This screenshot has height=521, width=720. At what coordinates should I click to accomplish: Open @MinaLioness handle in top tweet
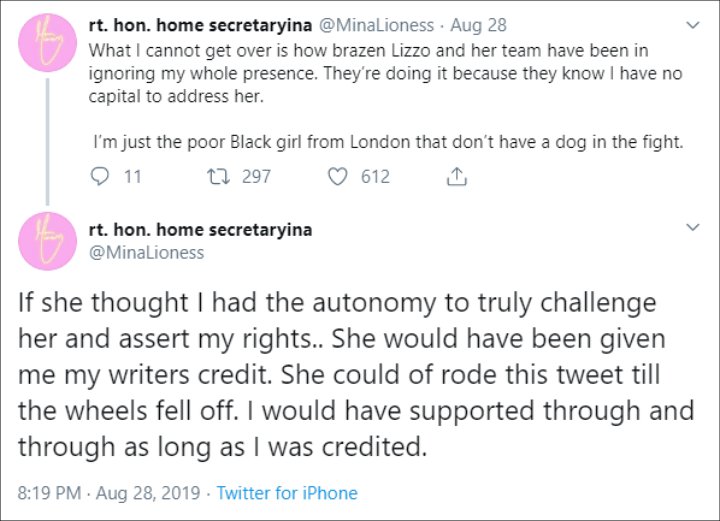(x=376, y=25)
